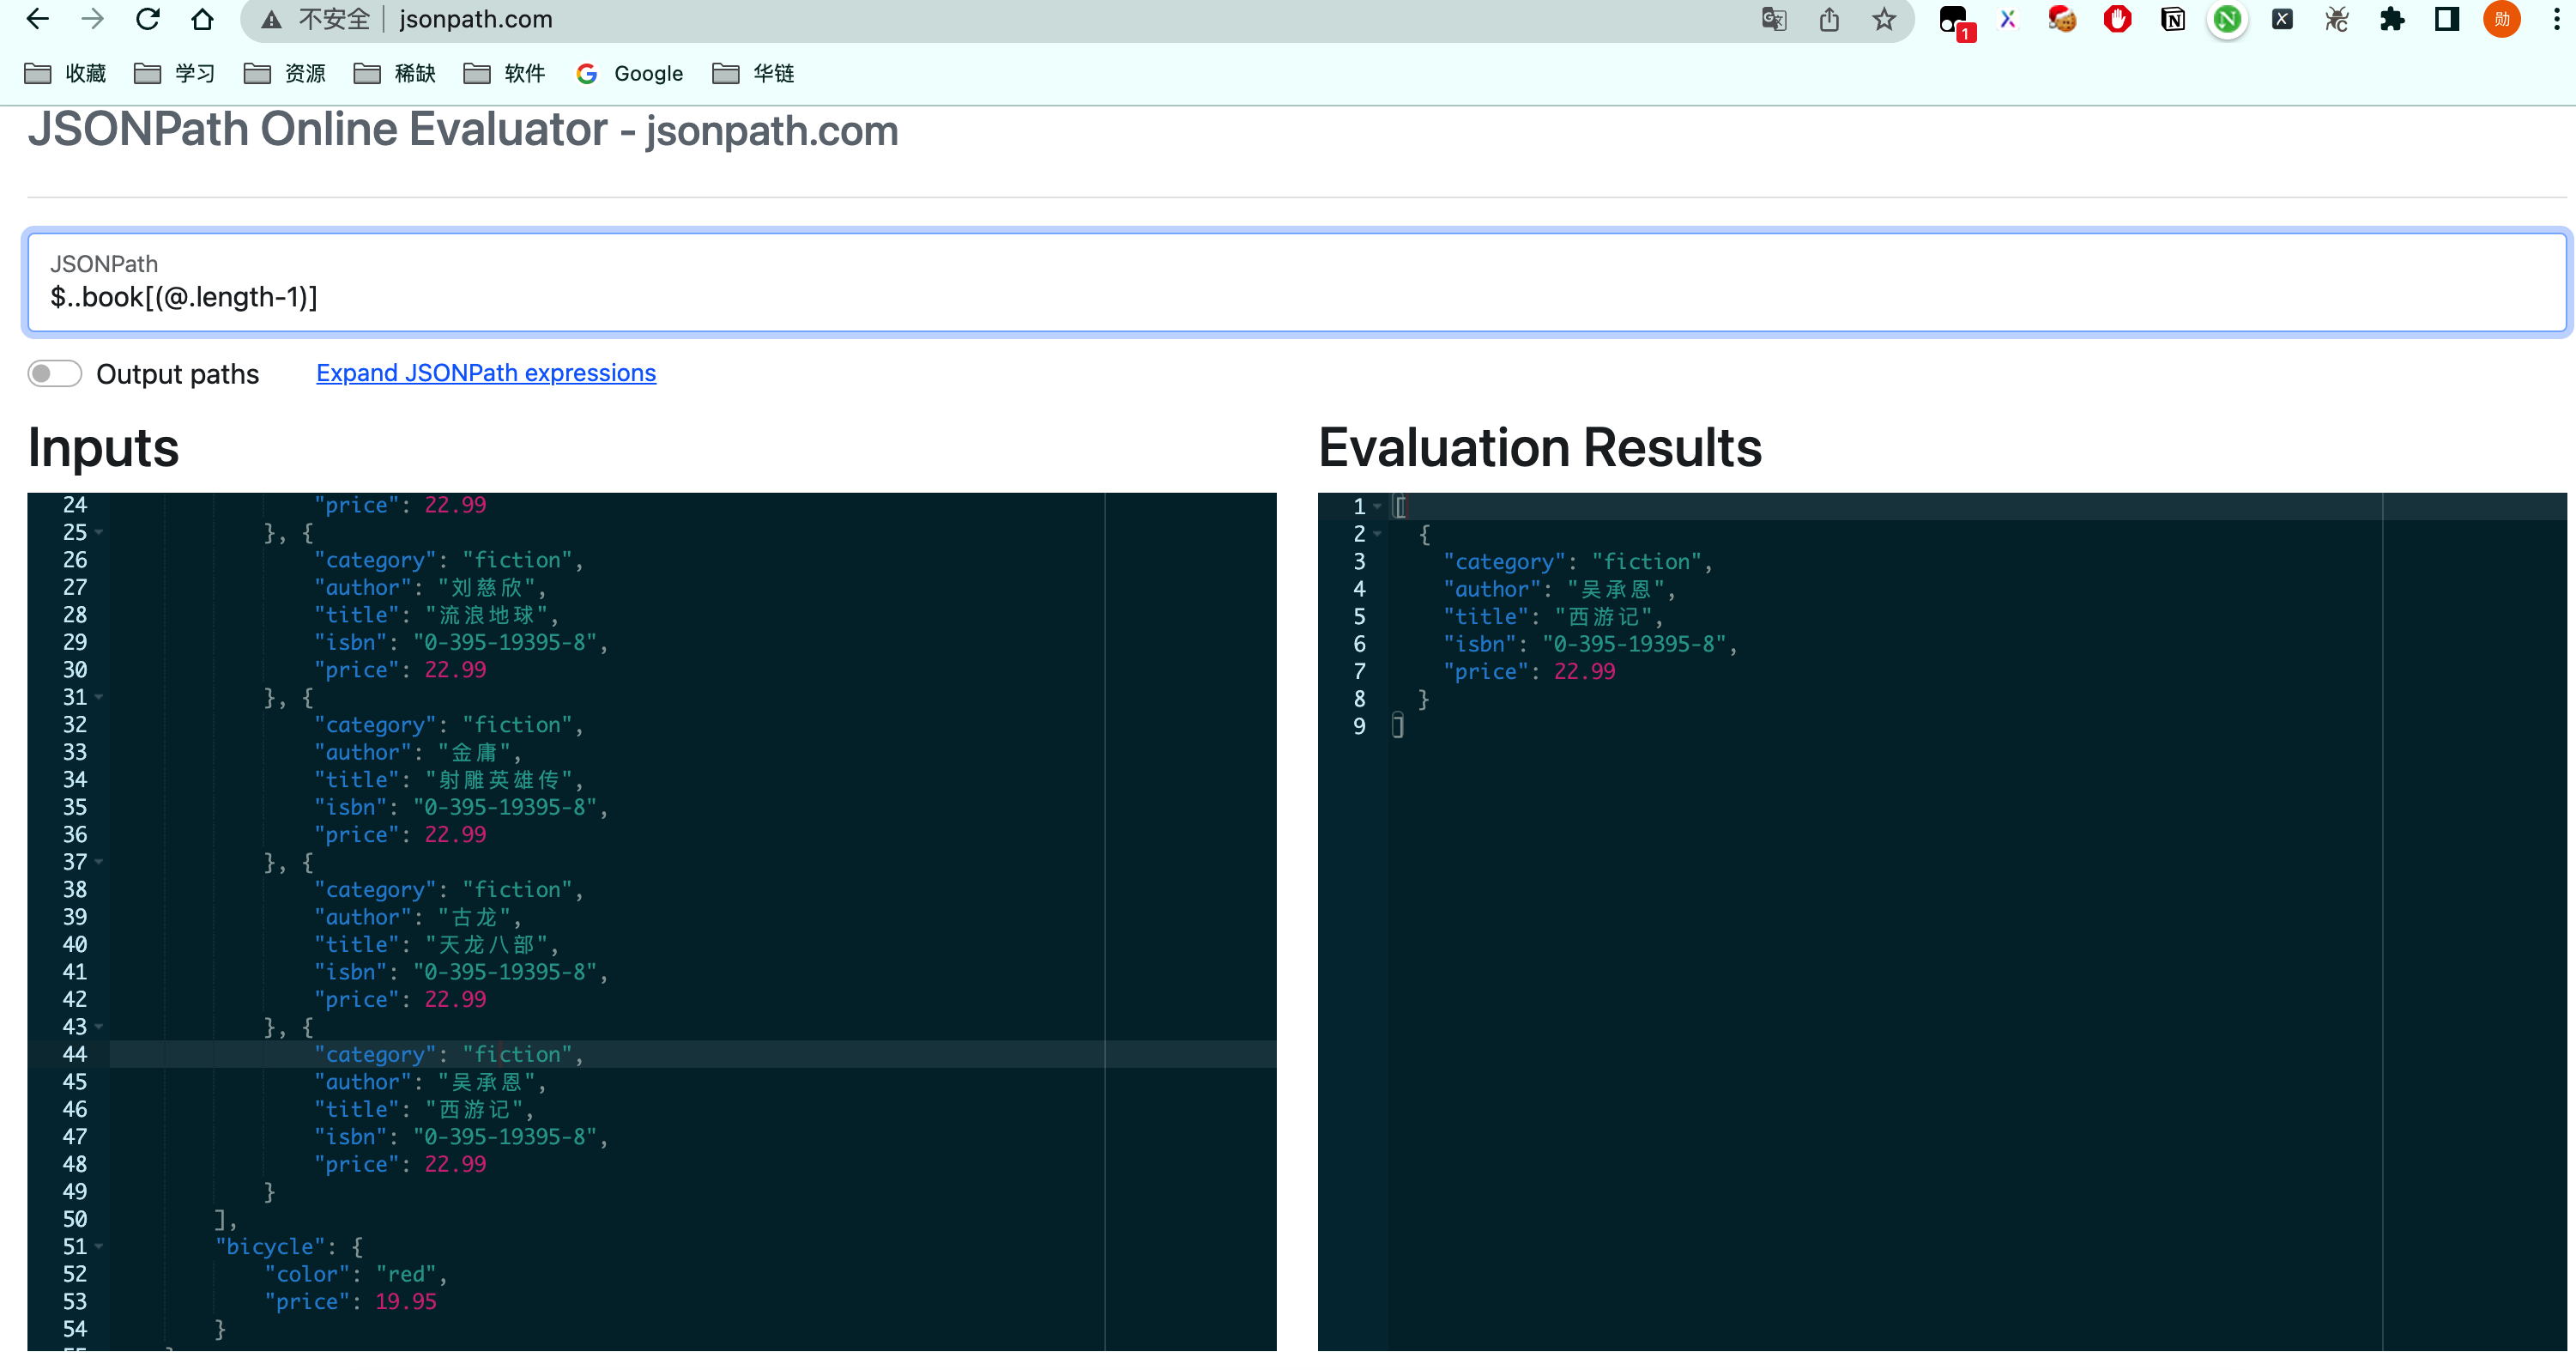This screenshot has height=1370, width=2576.
Task: Open the Chrome three-dot menu
Action: click(2557, 19)
